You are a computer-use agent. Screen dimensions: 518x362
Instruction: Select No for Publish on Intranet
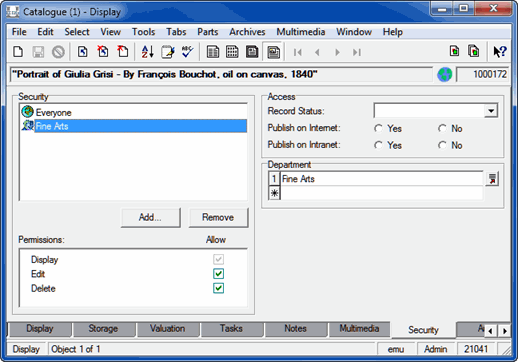(x=442, y=145)
